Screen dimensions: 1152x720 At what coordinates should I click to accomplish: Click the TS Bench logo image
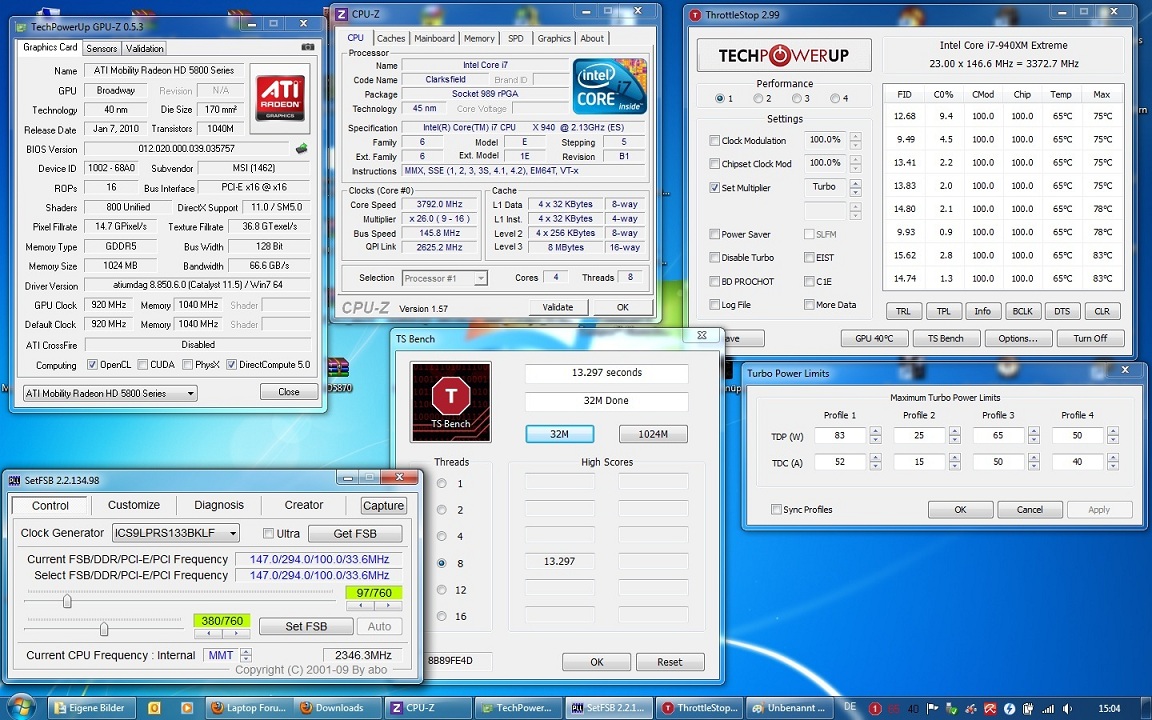point(451,401)
